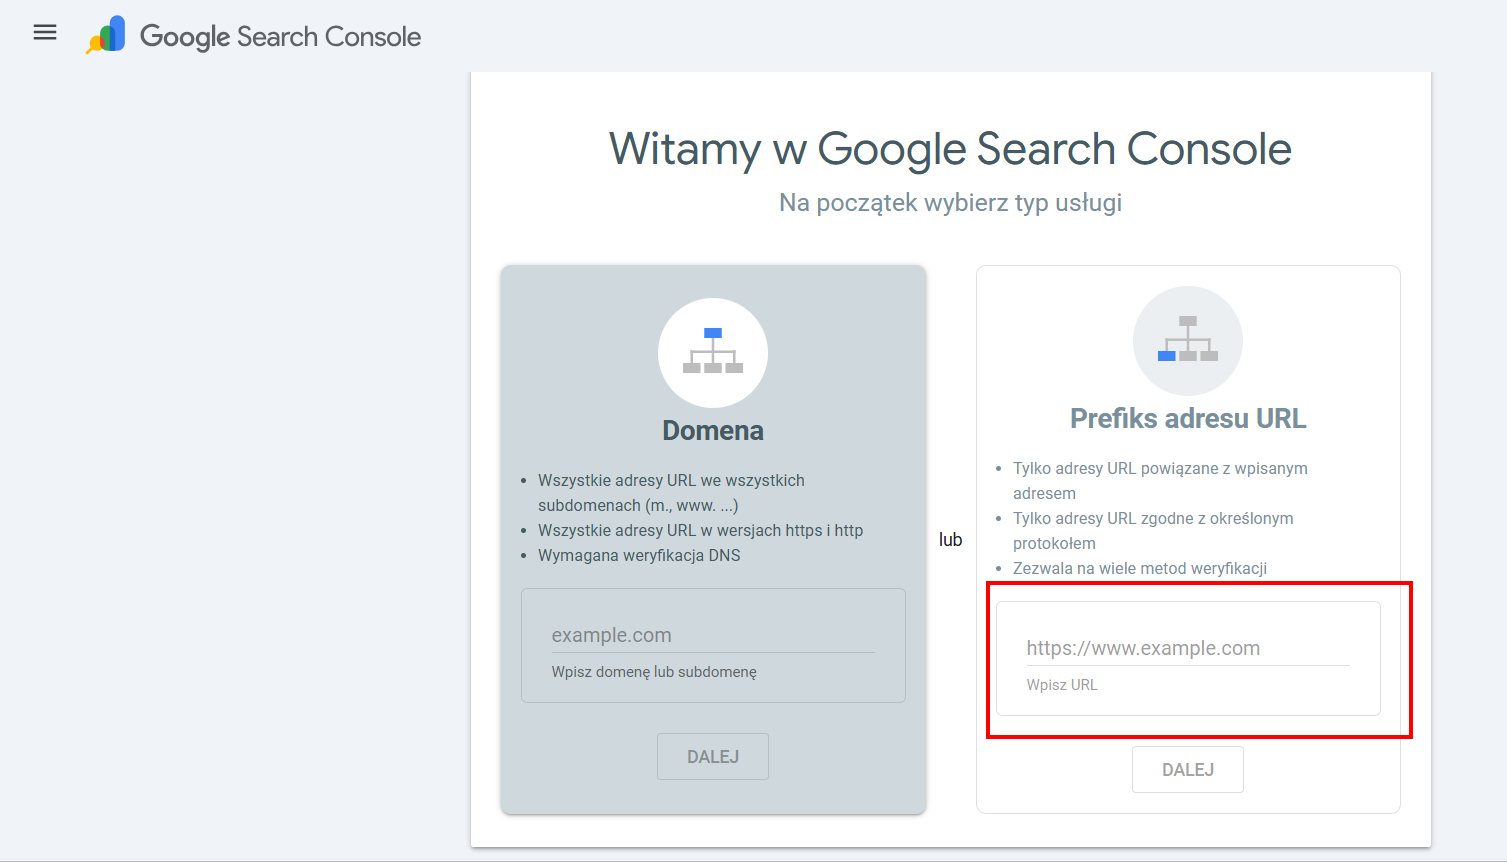The width and height of the screenshot is (1507, 862).
Task: Click 'Wszystkie adresy URL w wersjach https' bullet
Action: [700, 531]
